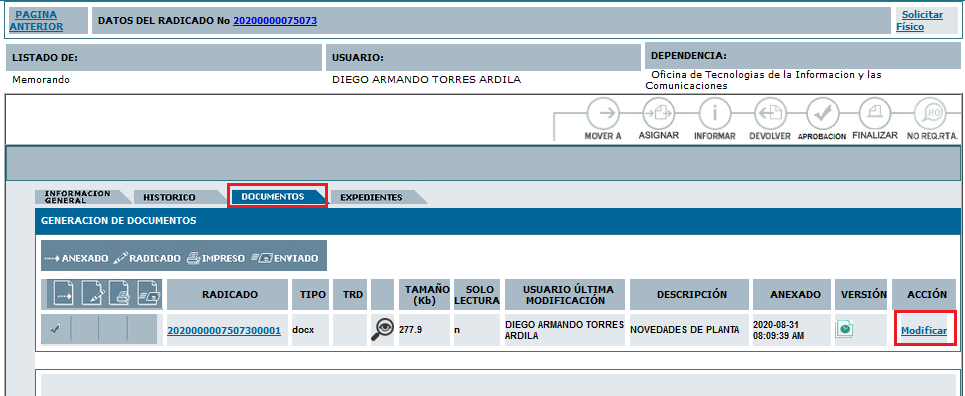Click the Impreso printer column header icon

tap(119, 294)
